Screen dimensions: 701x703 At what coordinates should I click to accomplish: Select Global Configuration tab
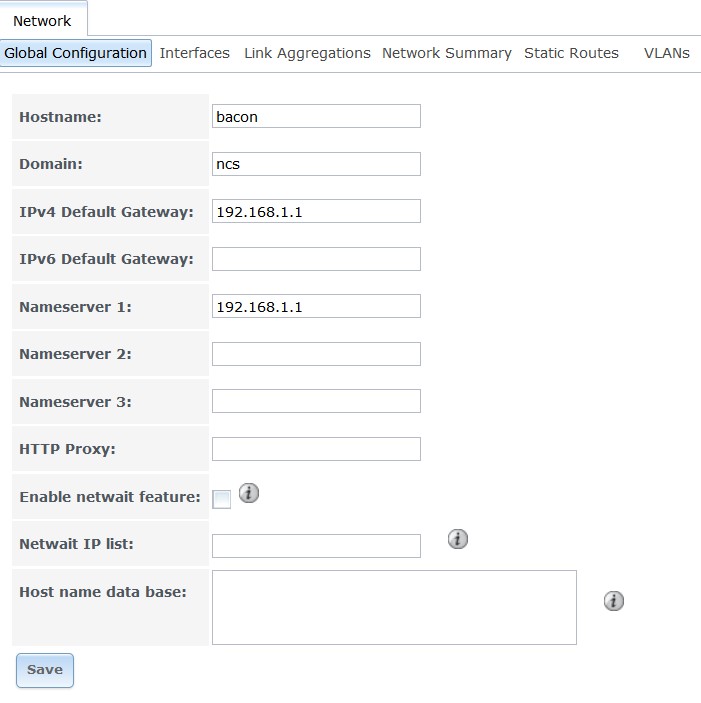coord(76,53)
